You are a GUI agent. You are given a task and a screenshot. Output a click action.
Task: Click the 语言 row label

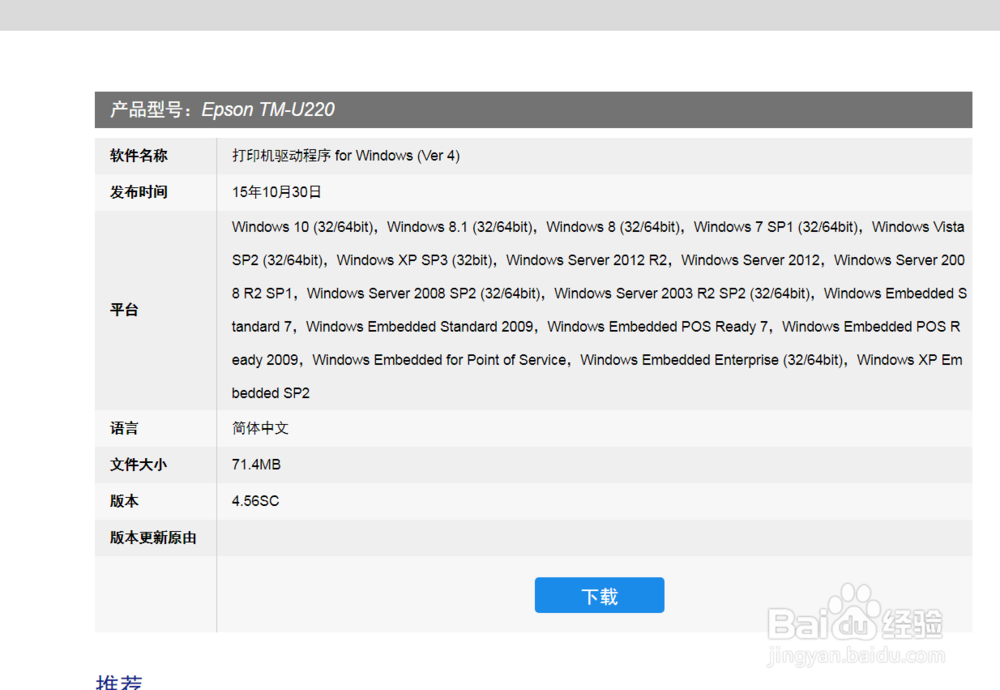[124, 428]
